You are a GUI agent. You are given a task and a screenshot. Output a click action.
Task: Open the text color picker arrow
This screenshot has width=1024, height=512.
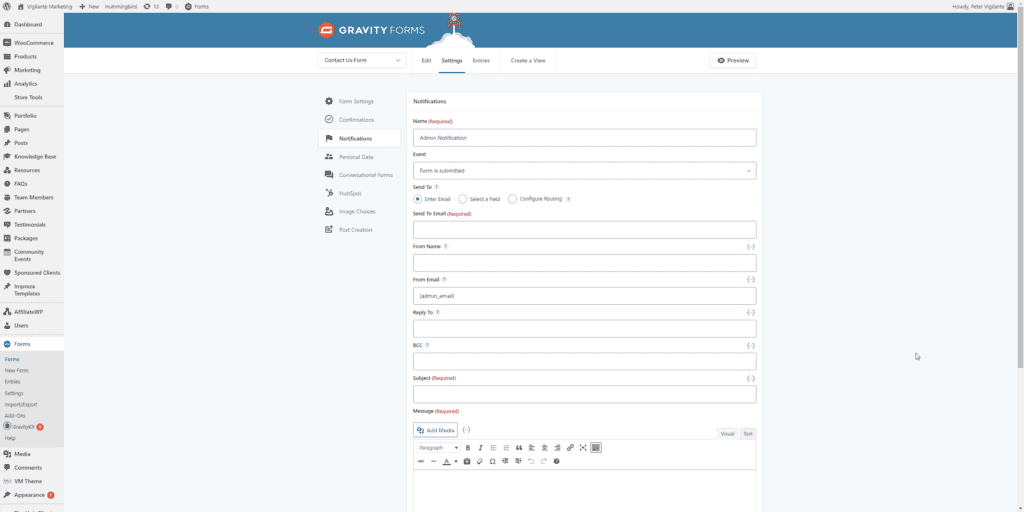[456, 461]
